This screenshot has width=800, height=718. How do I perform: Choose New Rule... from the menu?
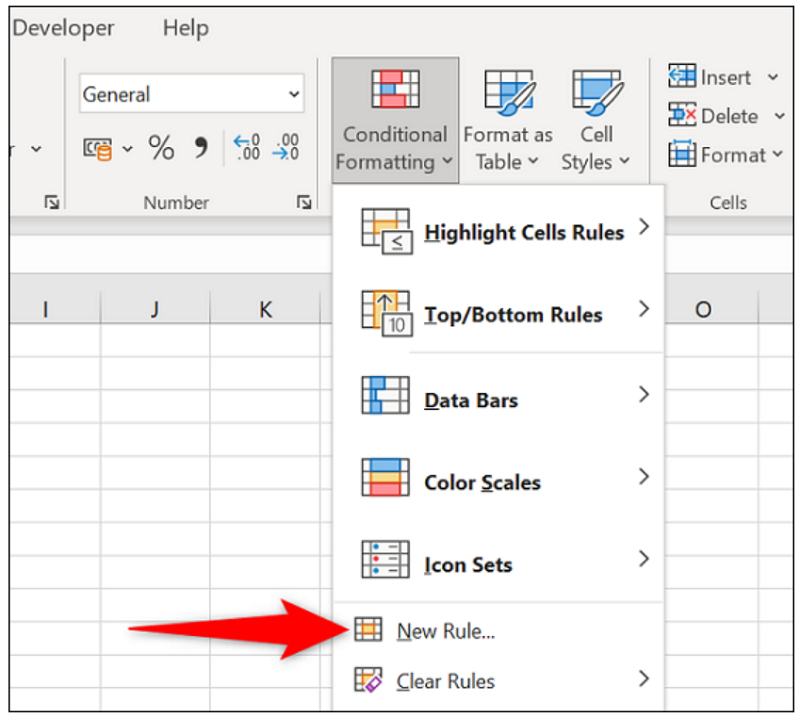(x=498, y=630)
